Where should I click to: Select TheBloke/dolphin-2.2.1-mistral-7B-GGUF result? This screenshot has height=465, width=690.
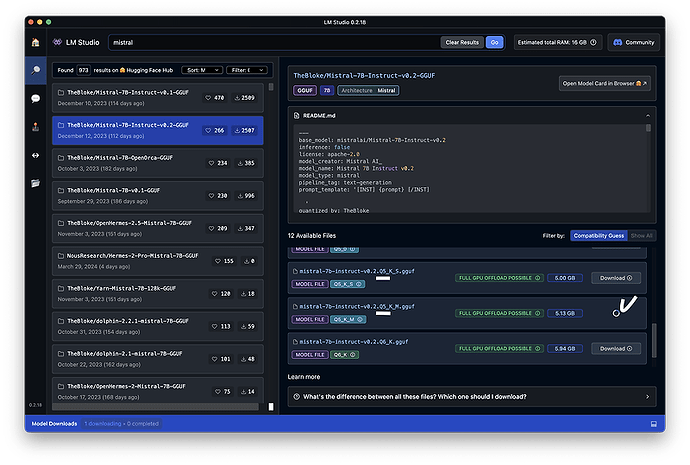(158, 326)
